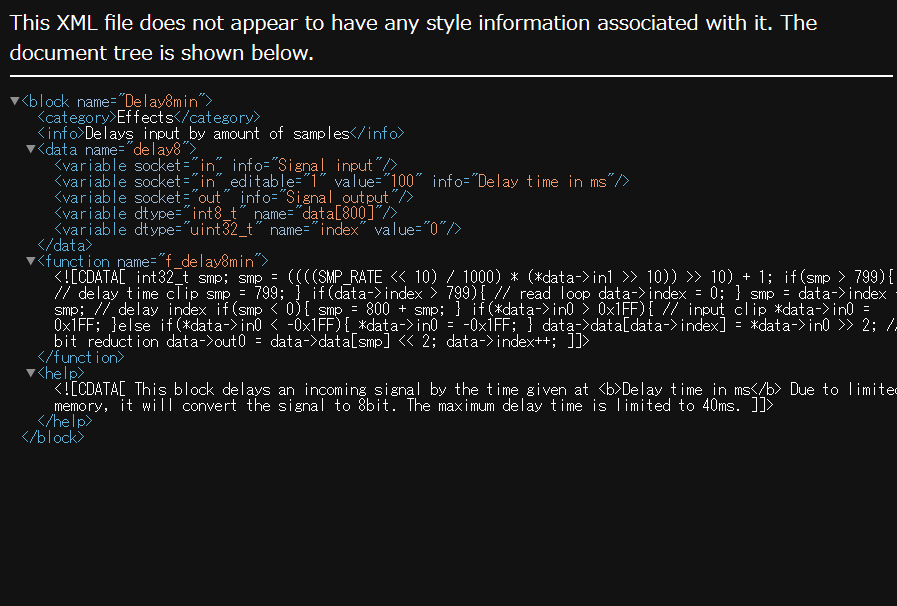897x606 pixels.
Task: Click the variable line with data[800]
Action: pos(225,213)
